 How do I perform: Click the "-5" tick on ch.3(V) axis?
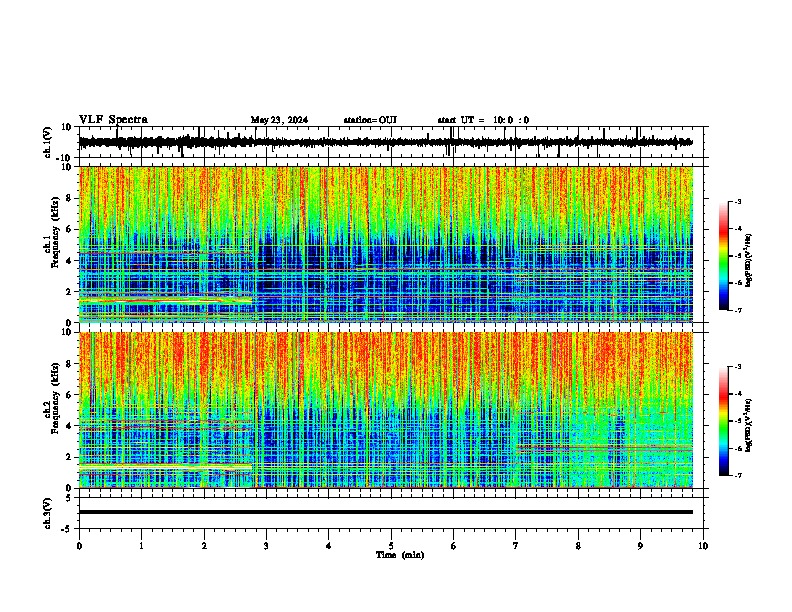[x=68, y=529]
